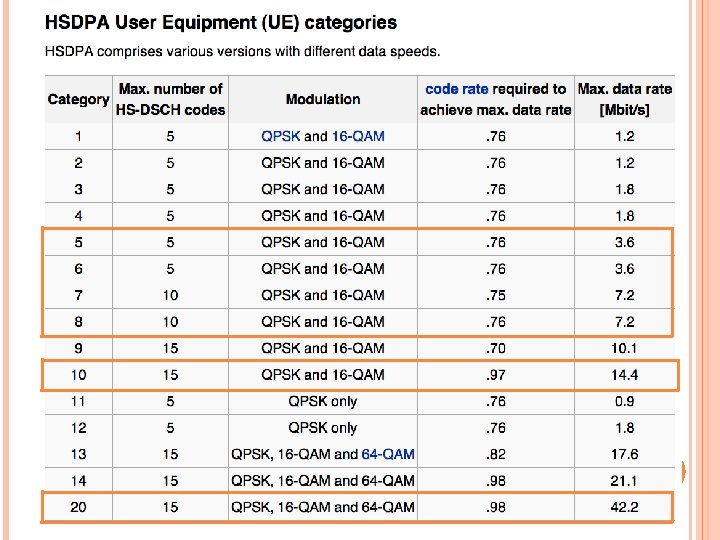Image resolution: width=720 pixels, height=540 pixels.
Task: Click the Category column header
Action: point(78,99)
